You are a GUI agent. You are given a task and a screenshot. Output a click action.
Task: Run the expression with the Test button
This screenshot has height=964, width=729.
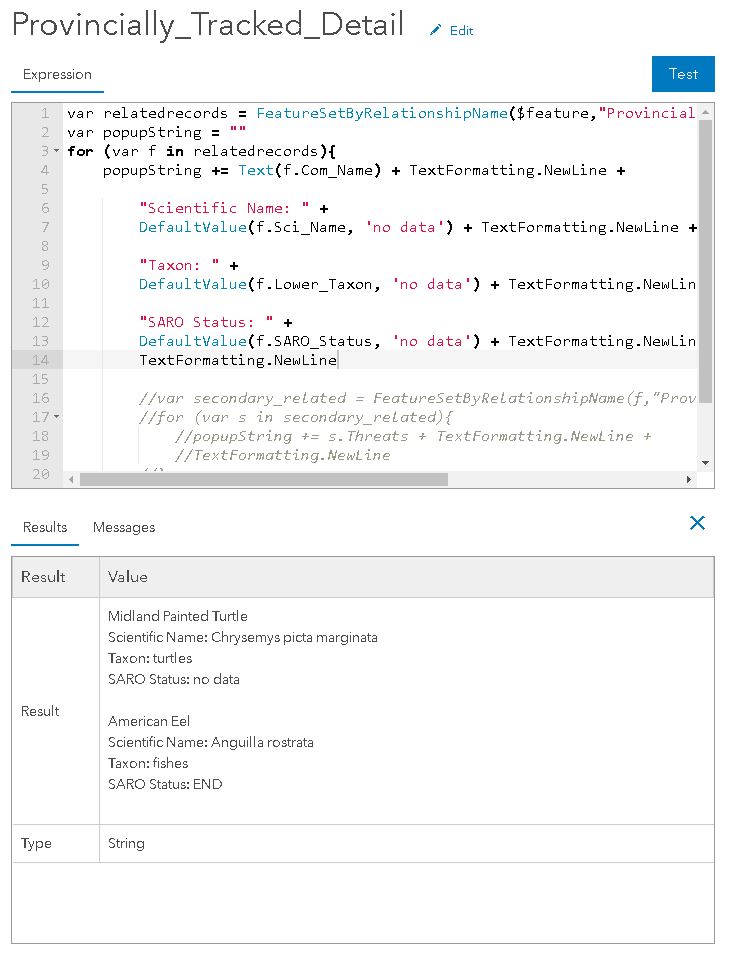coord(683,74)
